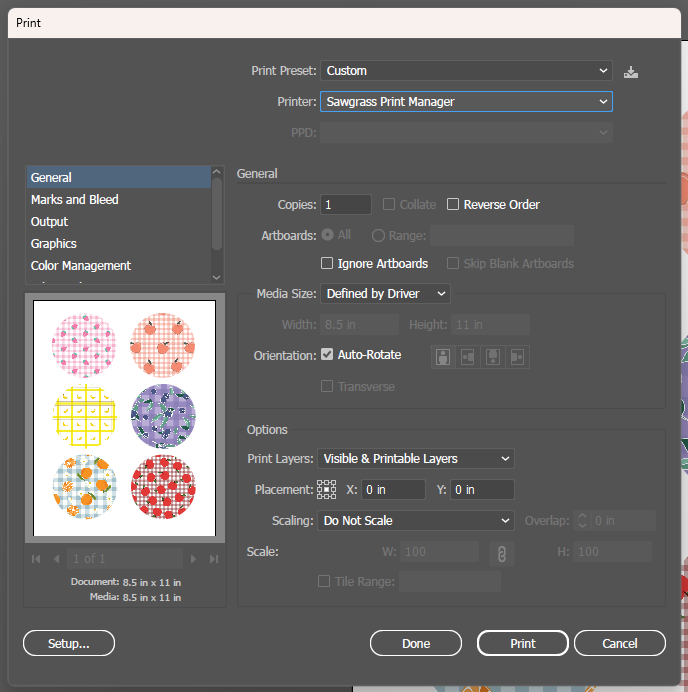Image resolution: width=688 pixels, height=692 pixels.
Task: Go to next page in preview
Action: (x=193, y=559)
